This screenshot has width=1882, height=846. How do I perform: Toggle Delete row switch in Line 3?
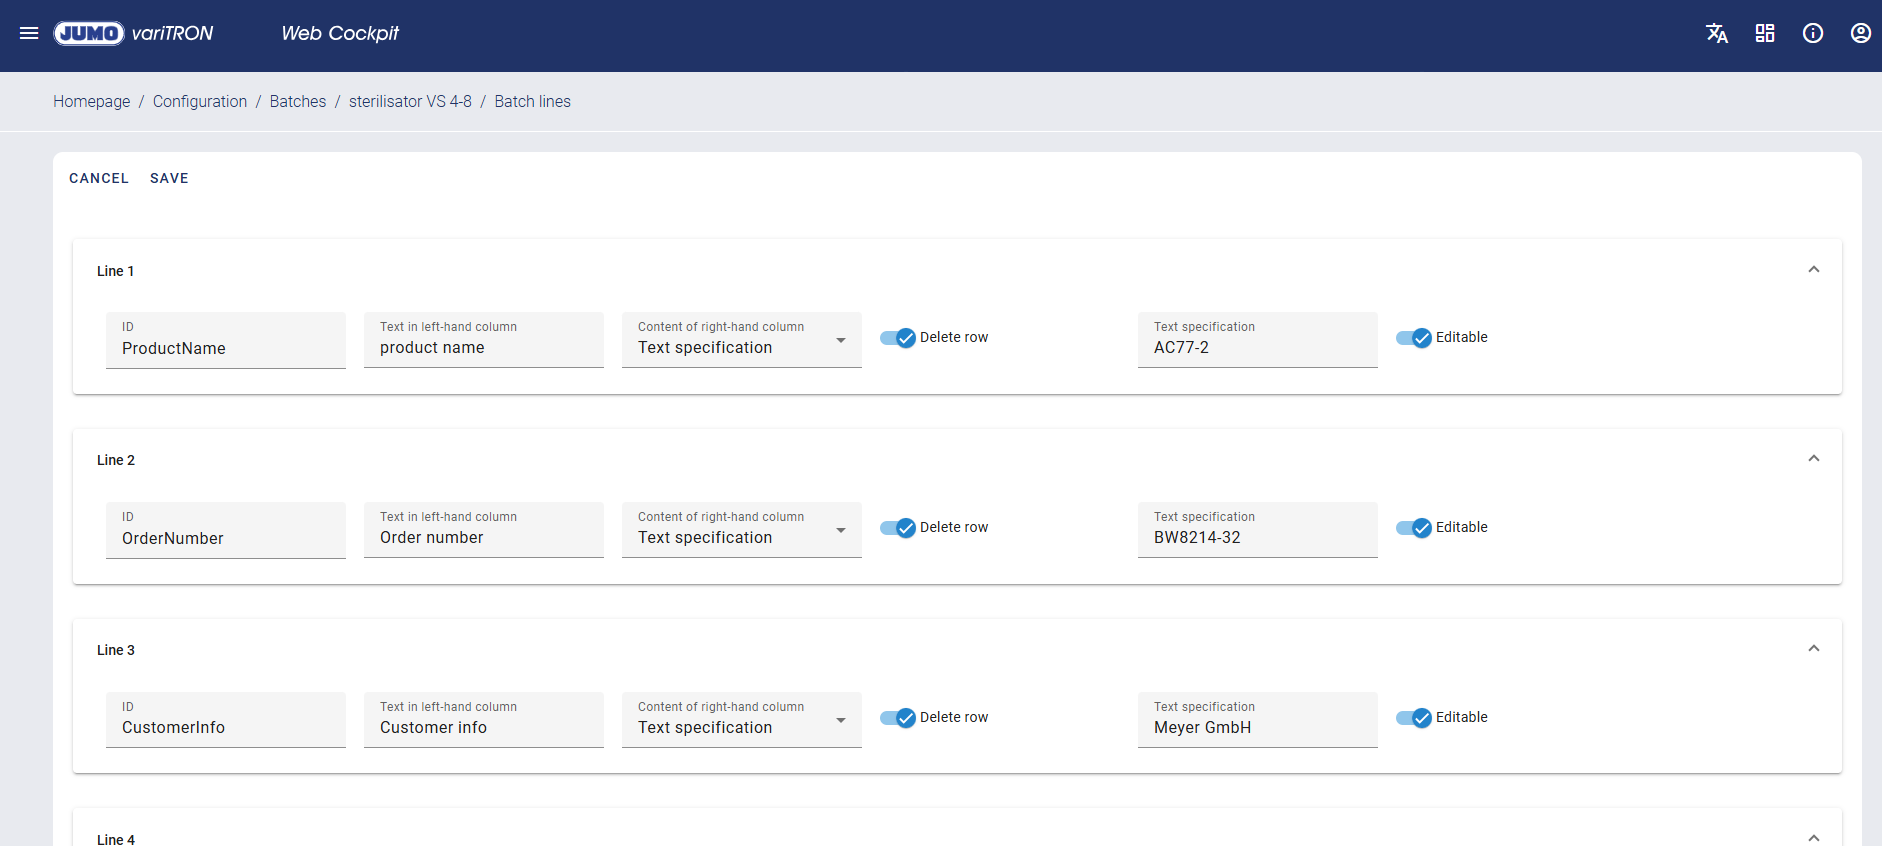tap(898, 718)
